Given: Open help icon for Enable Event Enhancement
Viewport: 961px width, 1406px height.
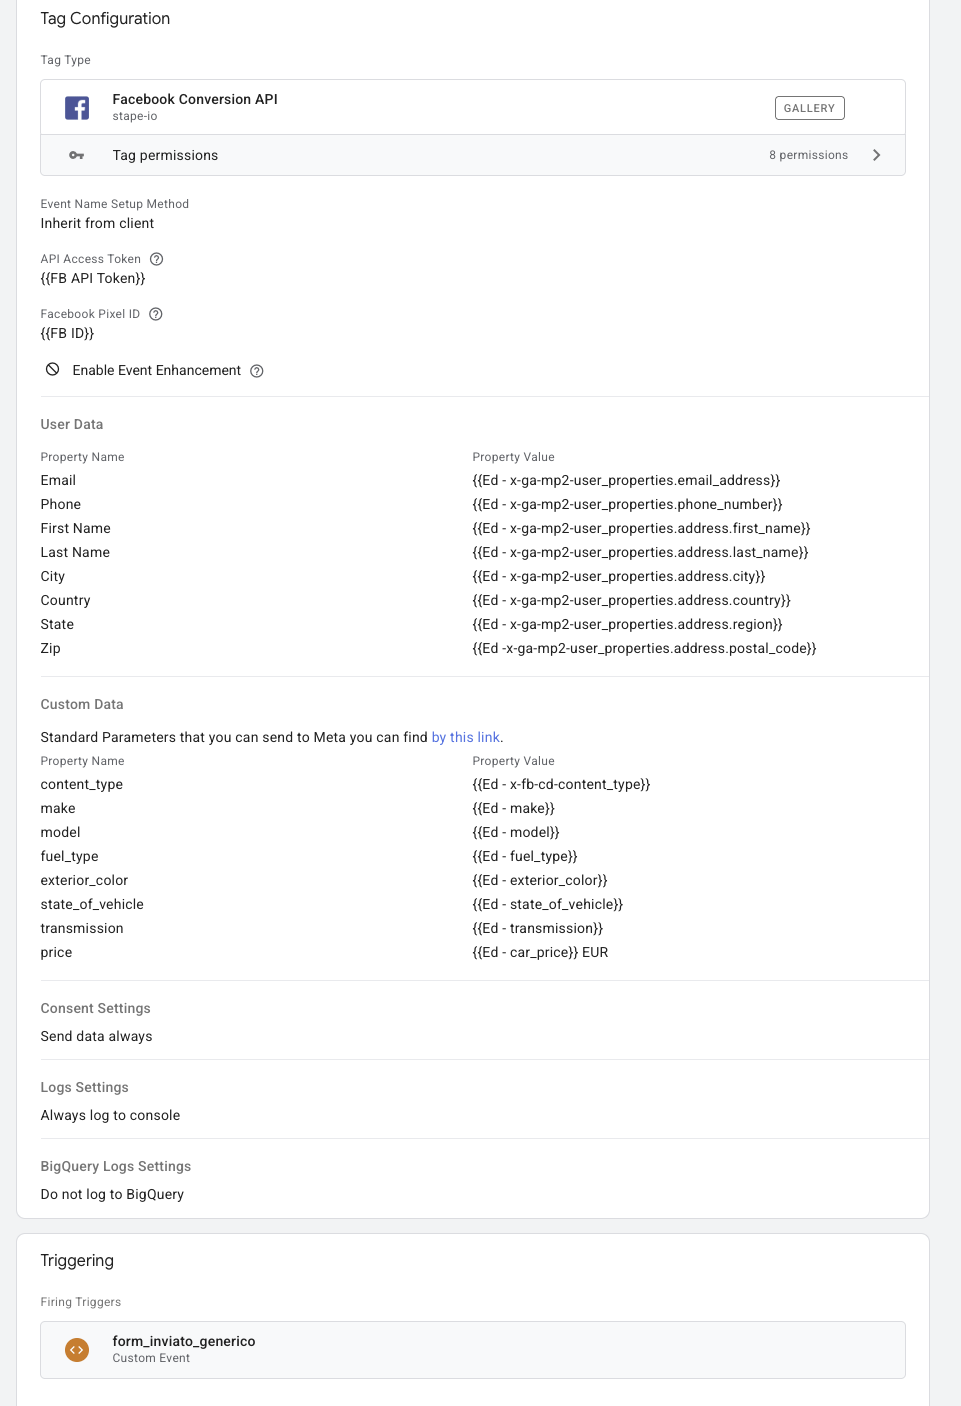Looking at the screenshot, I should point(257,371).
